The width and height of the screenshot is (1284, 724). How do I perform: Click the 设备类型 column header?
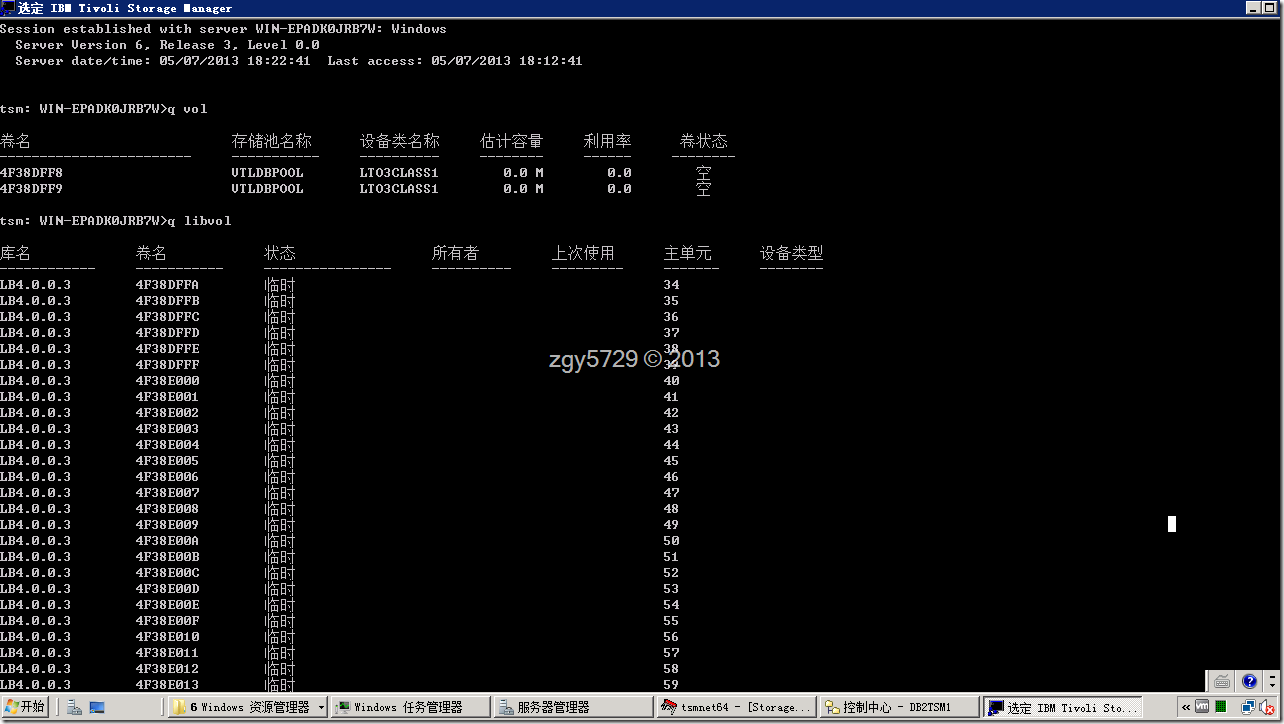tap(791, 253)
